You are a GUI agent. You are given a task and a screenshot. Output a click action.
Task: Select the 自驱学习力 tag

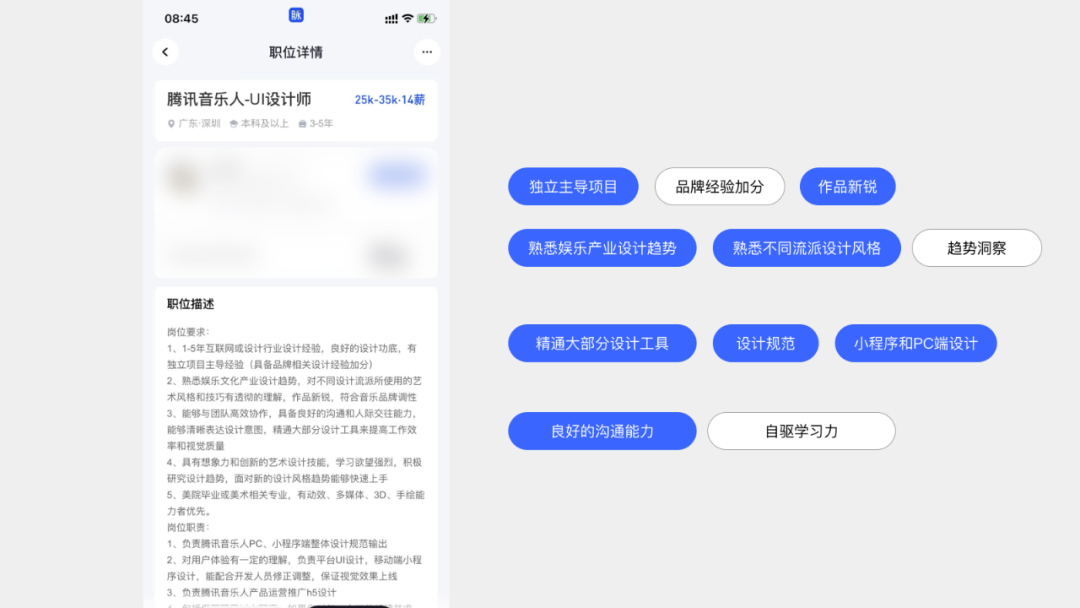801,431
